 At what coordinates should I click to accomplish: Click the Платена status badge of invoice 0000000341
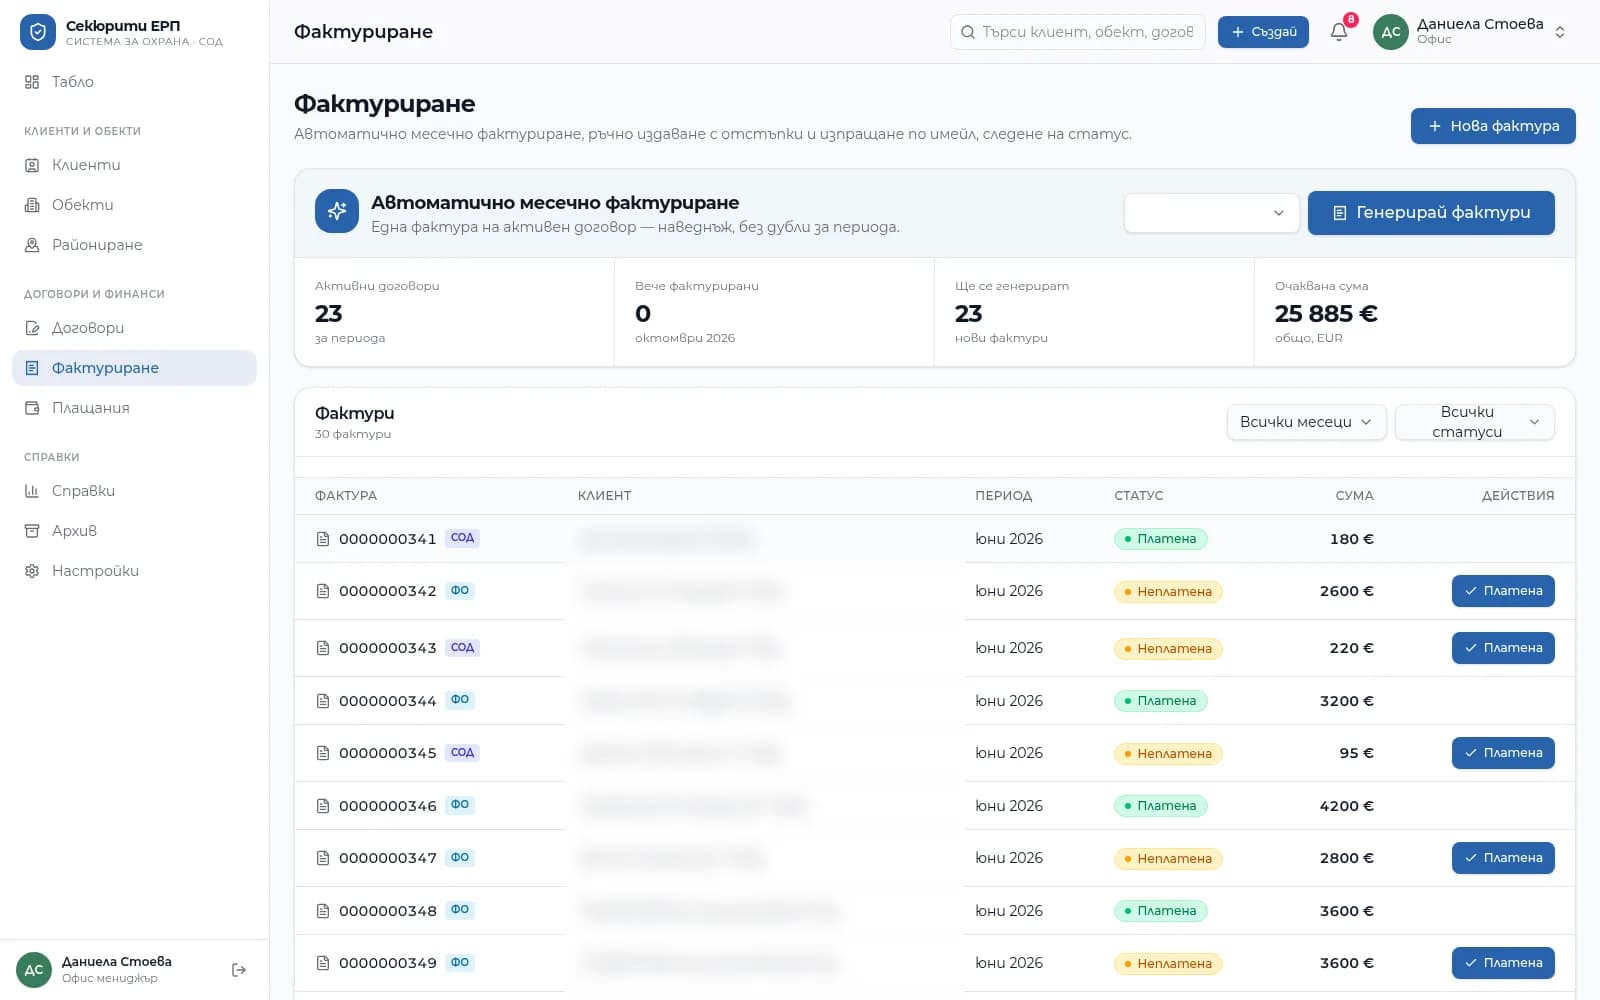tap(1161, 539)
